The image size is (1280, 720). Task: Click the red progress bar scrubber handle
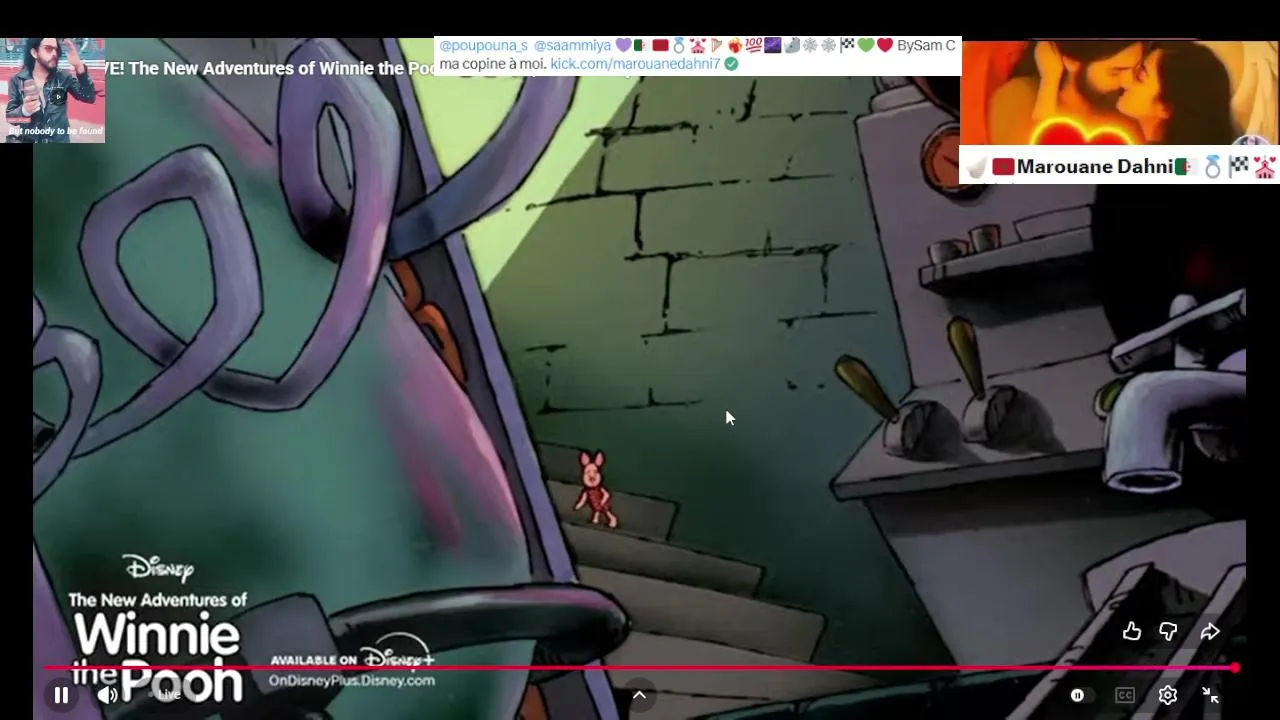[x=1236, y=667]
